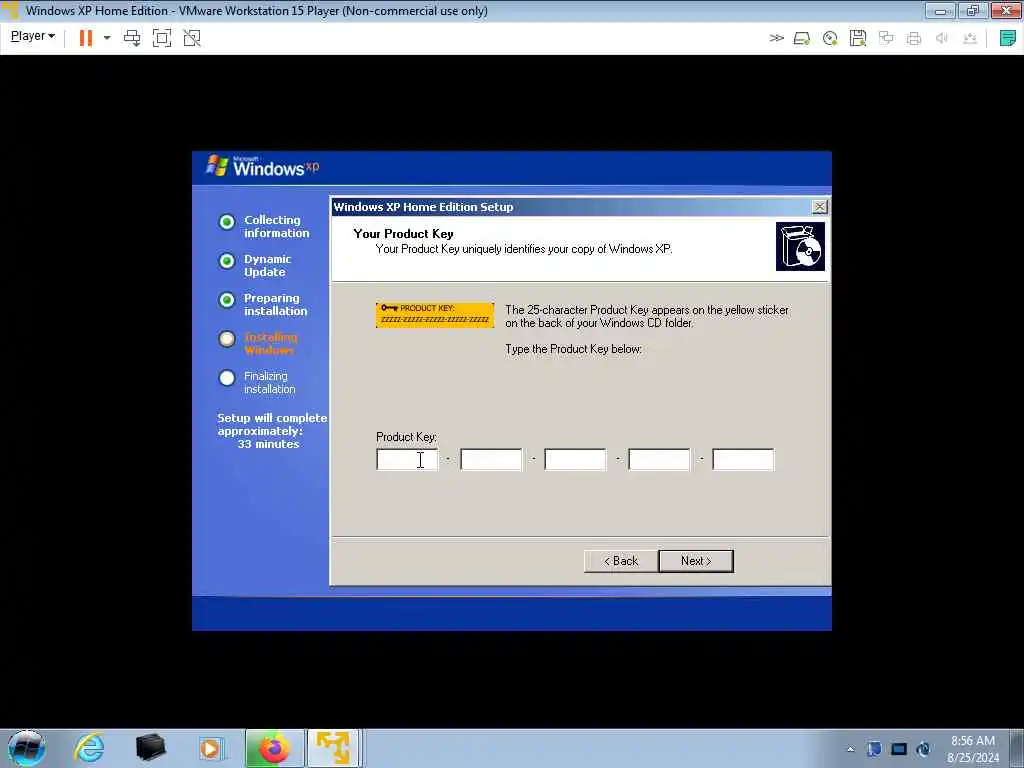Click the blue flag tray icon
Viewport: 1024px width, 768px height.
pyautogui.click(x=874, y=749)
